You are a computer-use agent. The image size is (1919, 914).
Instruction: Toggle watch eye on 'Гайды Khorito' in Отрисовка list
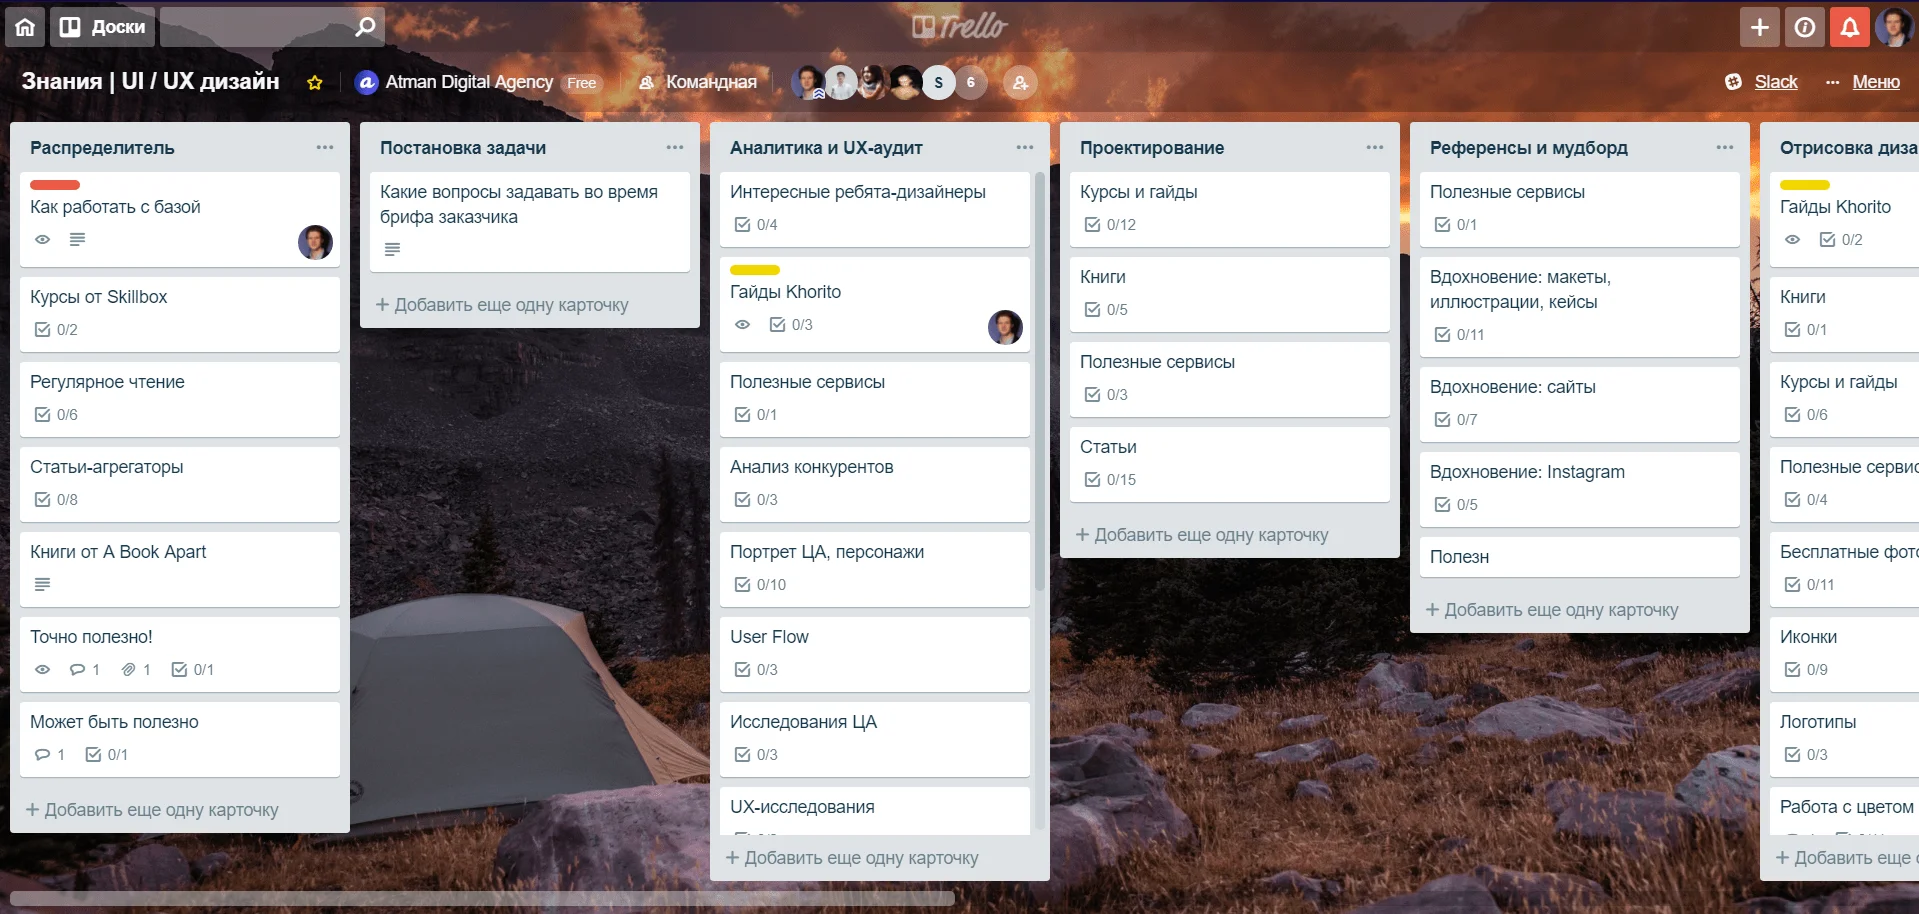(1792, 239)
